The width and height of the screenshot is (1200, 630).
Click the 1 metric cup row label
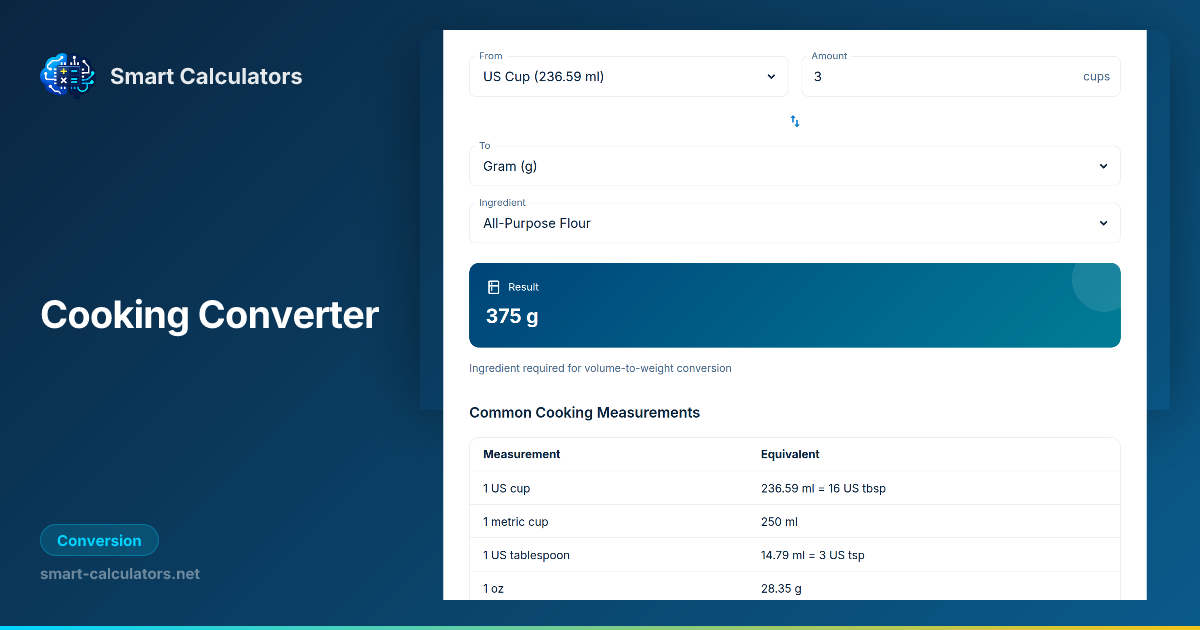[x=516, y=522]
